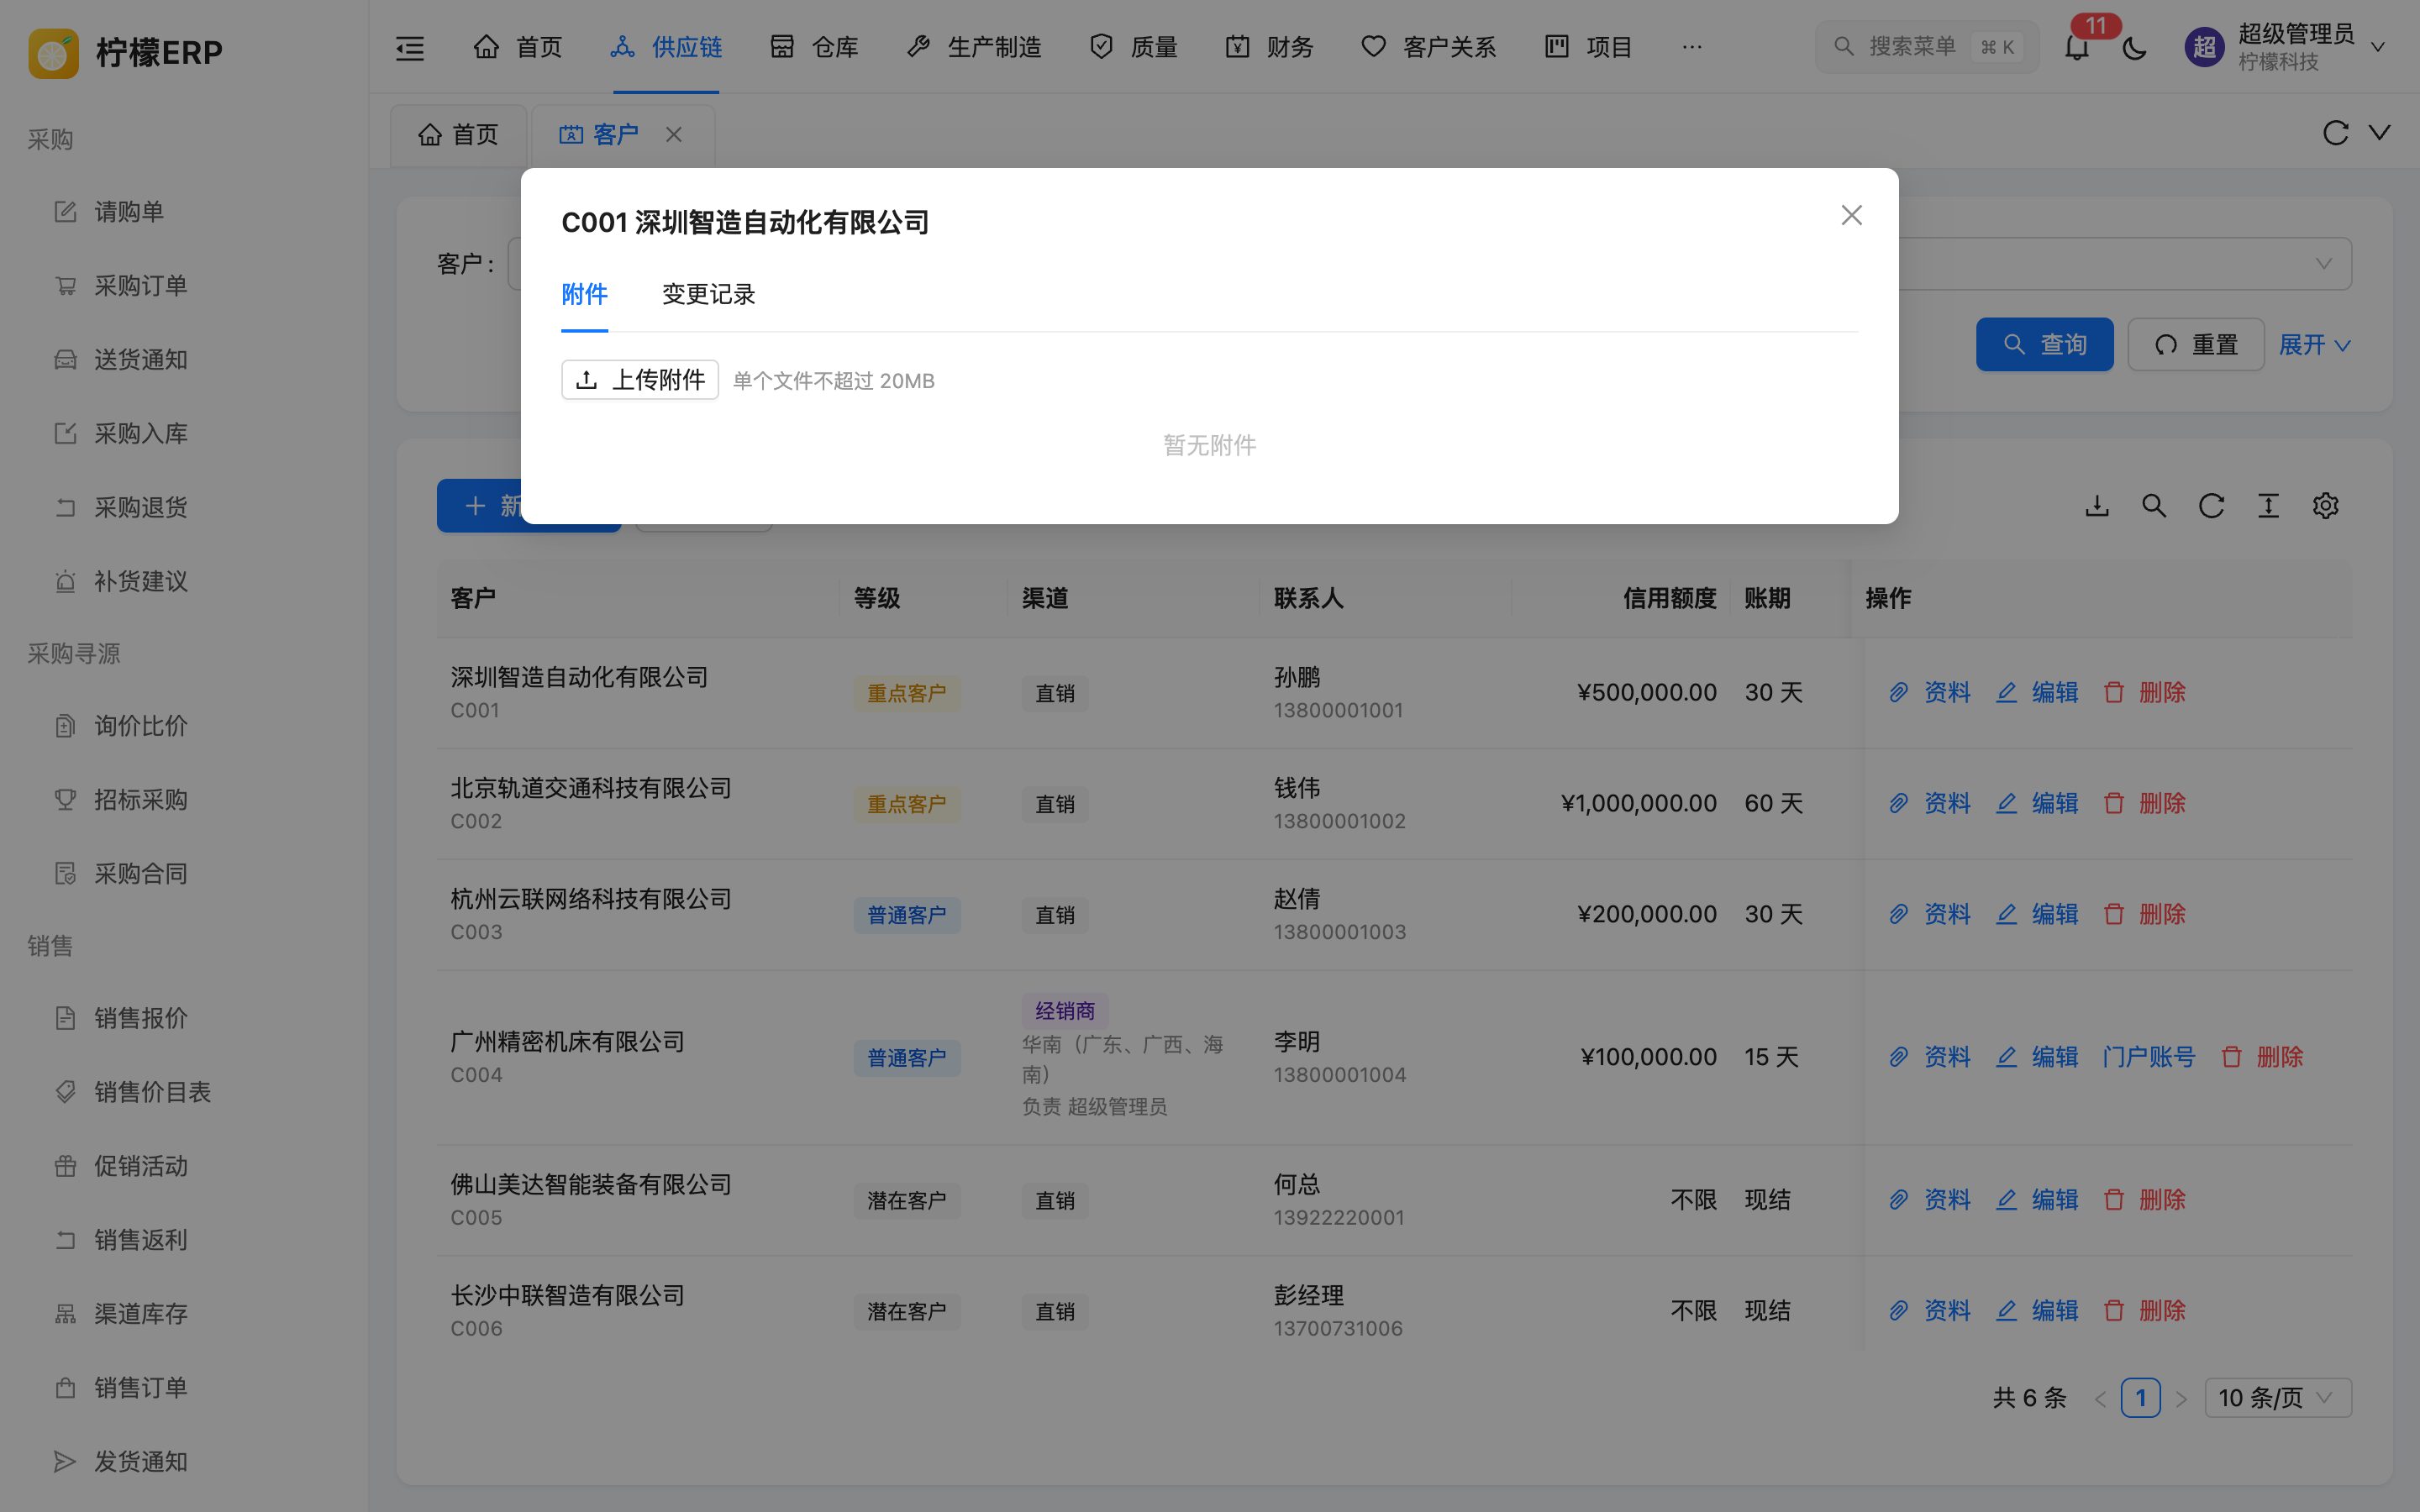The height and width of the screenshot is (1512, 2420).
Task: Click the 首页 page tab
Action: point(458,134)
